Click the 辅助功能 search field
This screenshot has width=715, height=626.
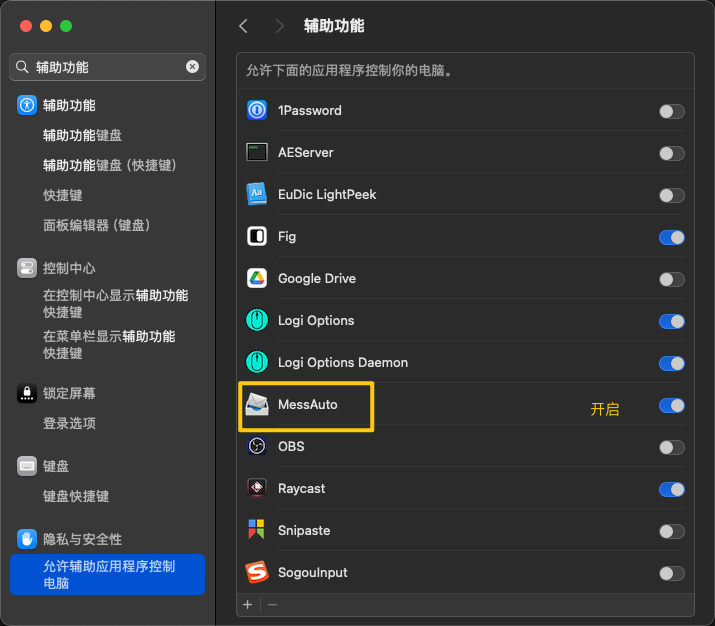[x=107, y=67]
